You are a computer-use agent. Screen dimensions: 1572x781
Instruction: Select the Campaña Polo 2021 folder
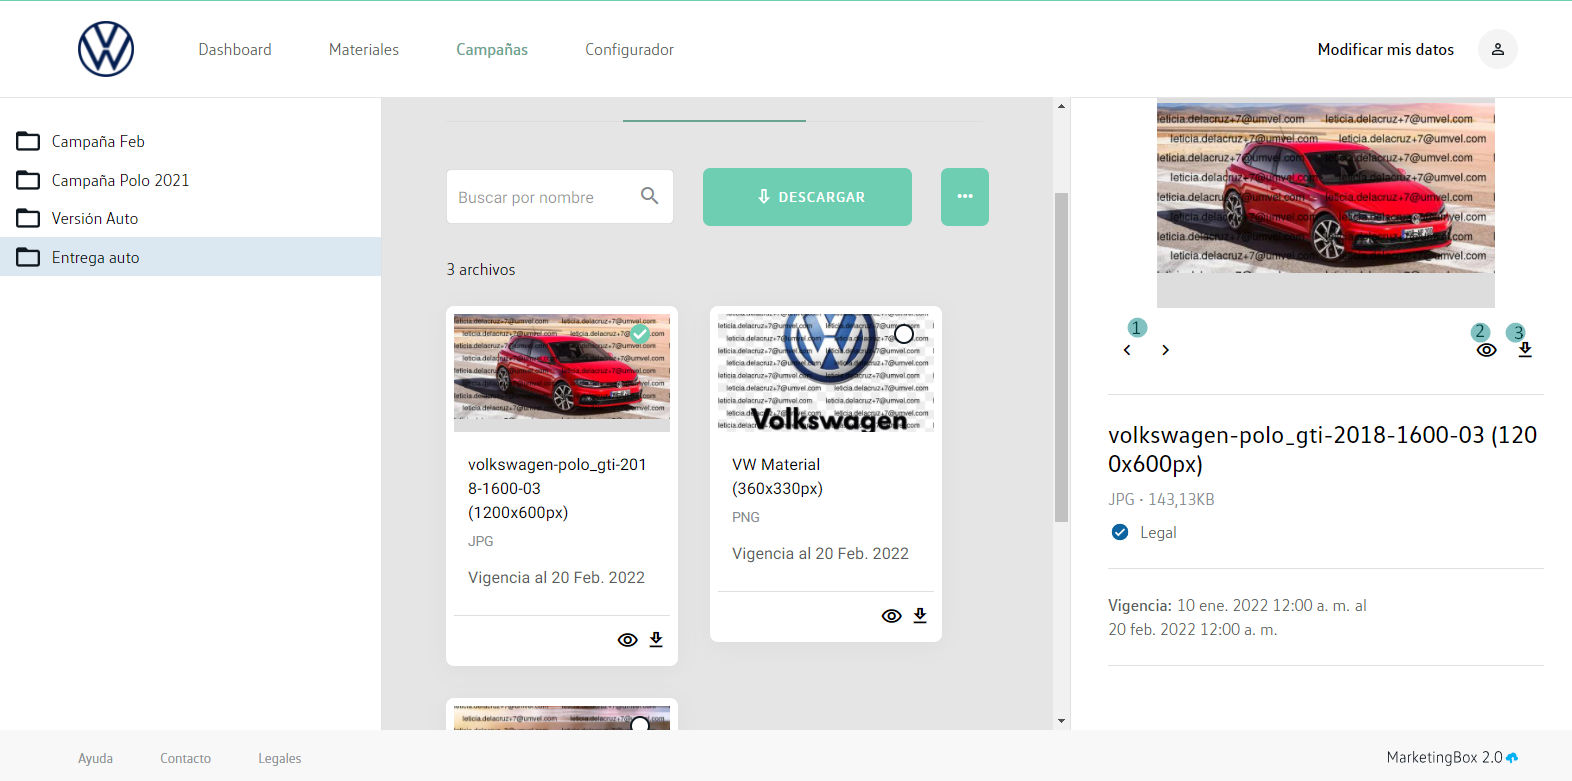[190, 180]
